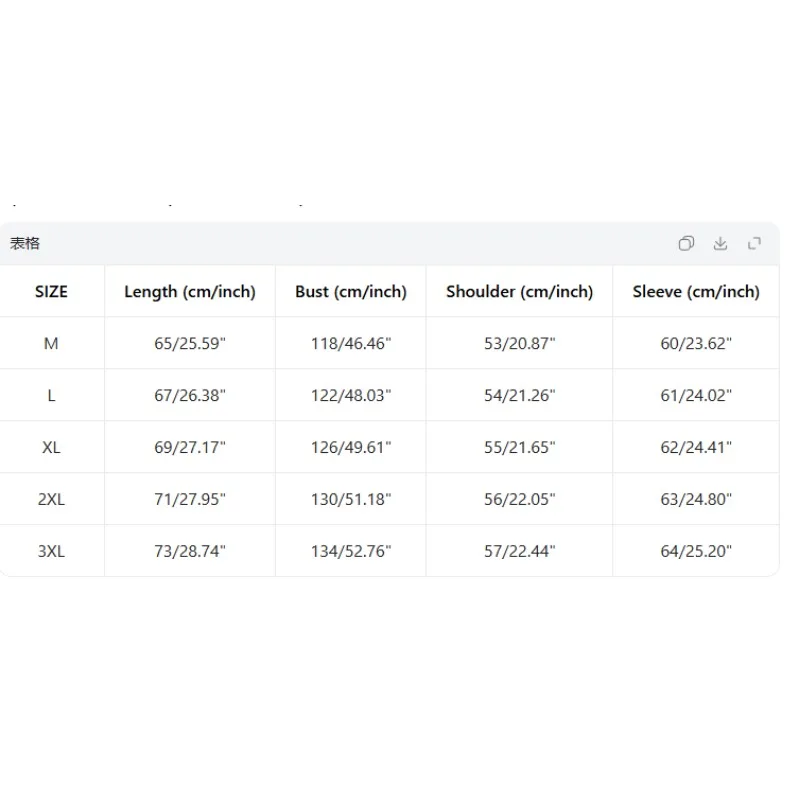Image resolution: width=800 pixels, height=800 pixels.
Task: Click the 55/21.65" shoulder cell
Action: point(519,447)
